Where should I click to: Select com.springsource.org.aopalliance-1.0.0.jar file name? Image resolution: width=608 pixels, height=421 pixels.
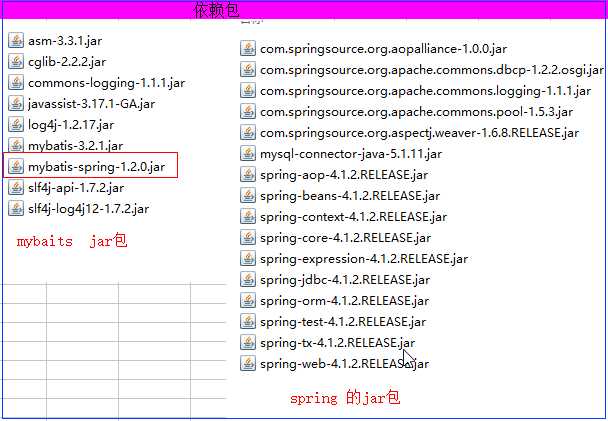383,49
